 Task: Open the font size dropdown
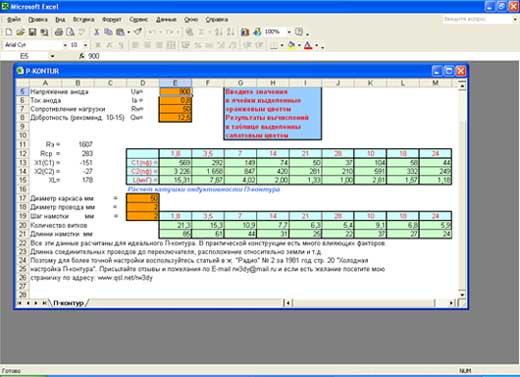coord(85,45)
